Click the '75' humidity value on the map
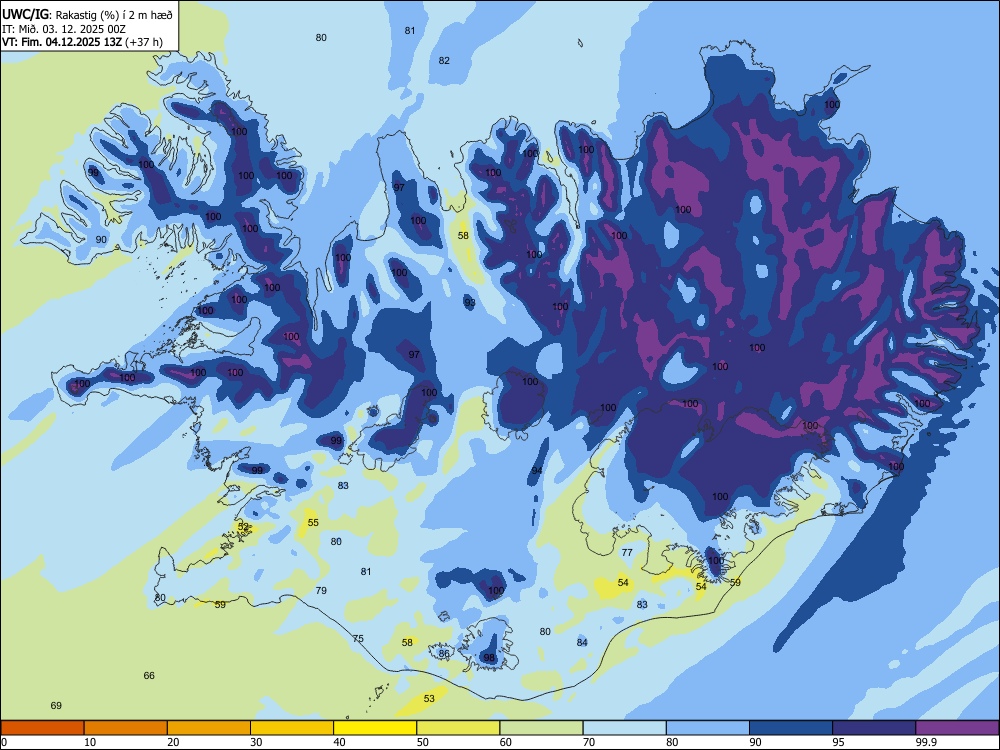Screen dimensions: 1000x750 pyautogui.click(x=358, y=638)
